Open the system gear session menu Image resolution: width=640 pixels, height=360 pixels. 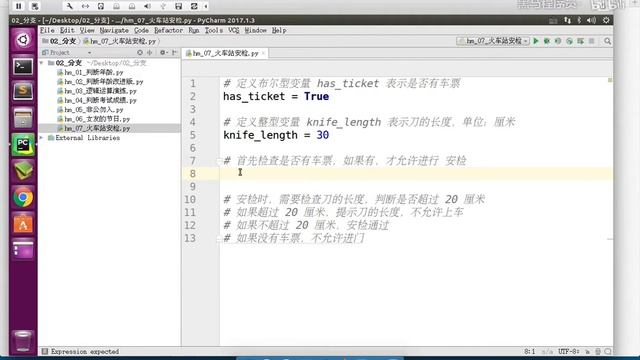[x=606, y=20]
